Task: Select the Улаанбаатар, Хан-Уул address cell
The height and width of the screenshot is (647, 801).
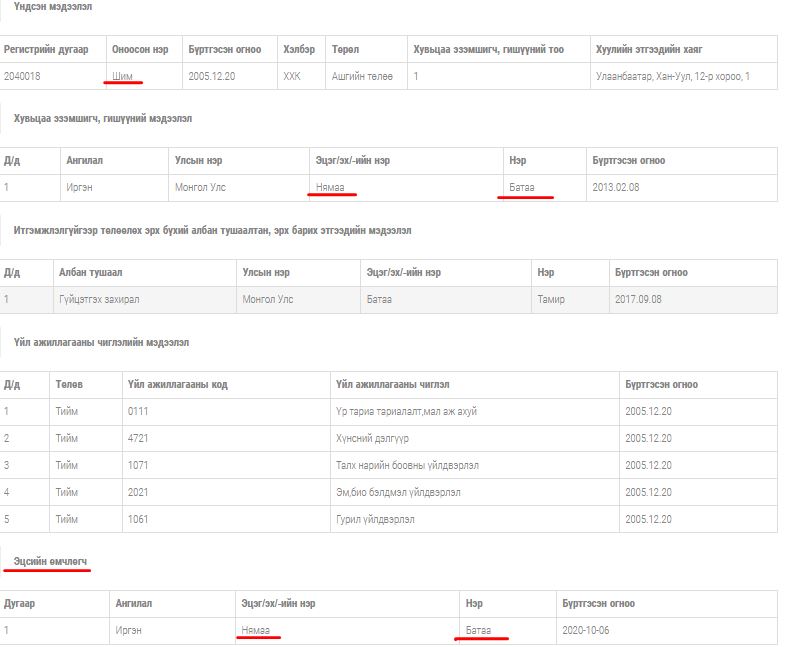Action: (672, 76)
